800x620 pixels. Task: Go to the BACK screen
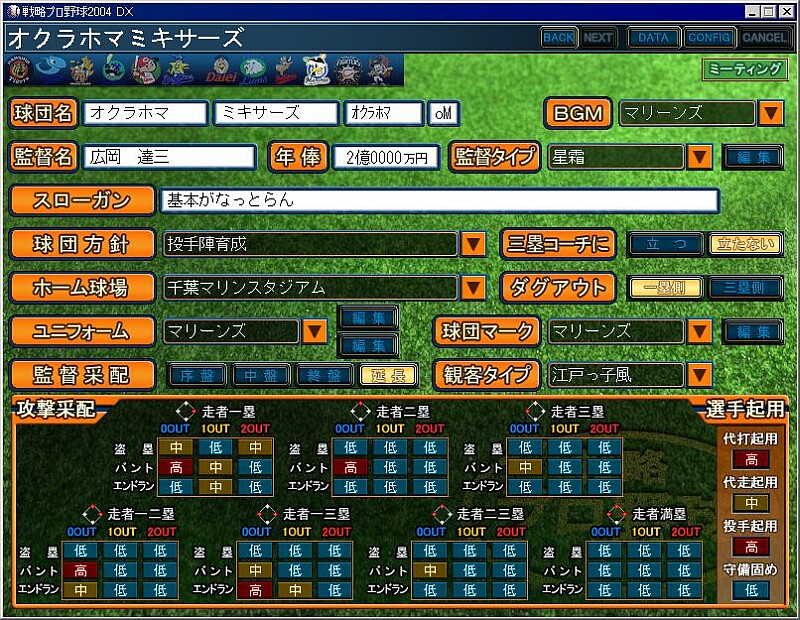click(x=558, y=37)
